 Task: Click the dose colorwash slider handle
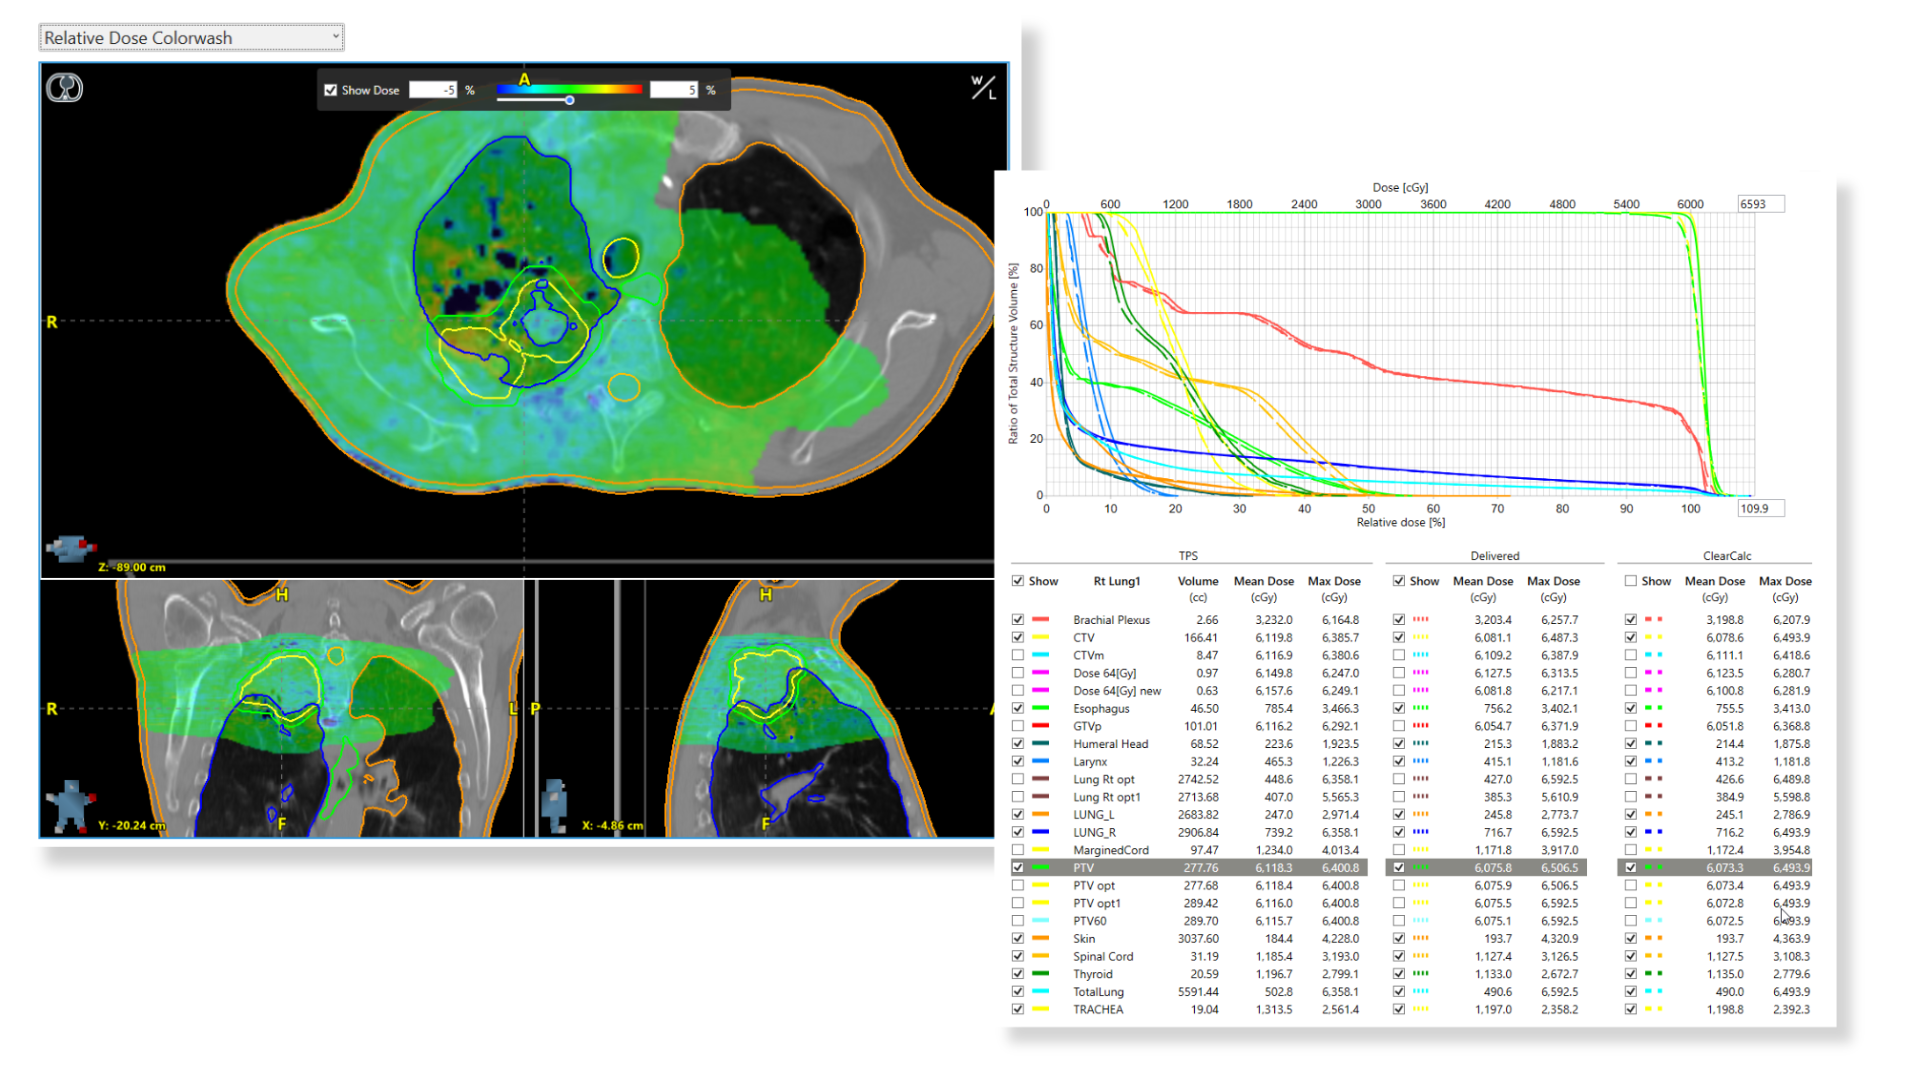tap(569, 100)
